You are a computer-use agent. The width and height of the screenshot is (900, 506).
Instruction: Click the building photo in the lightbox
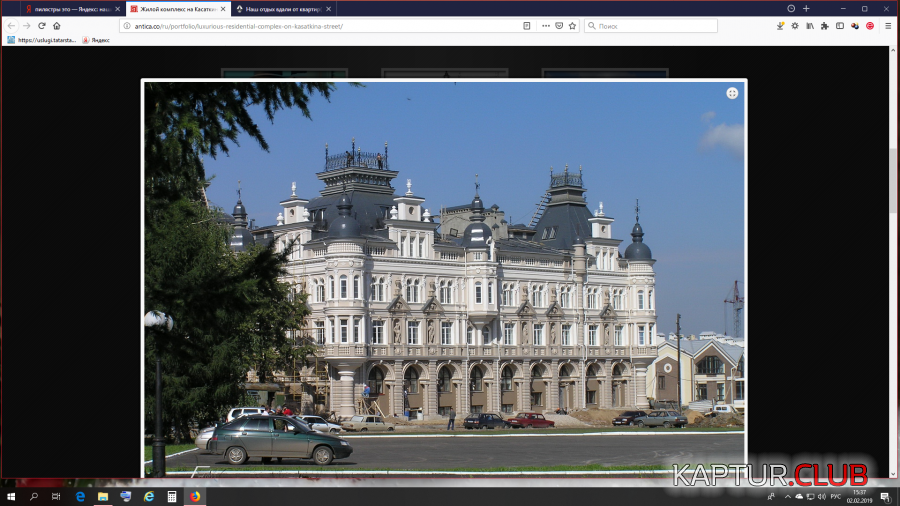[x=444, y=279]
